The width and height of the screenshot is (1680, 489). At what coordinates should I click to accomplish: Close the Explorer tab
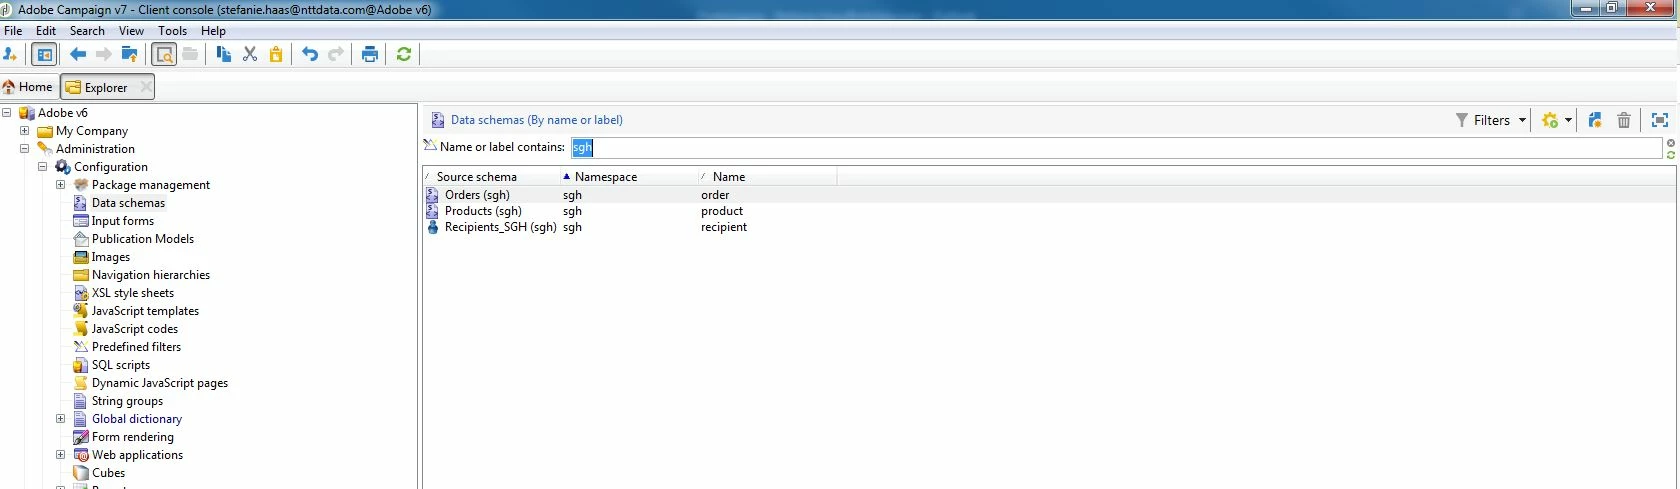click(146, 87)
